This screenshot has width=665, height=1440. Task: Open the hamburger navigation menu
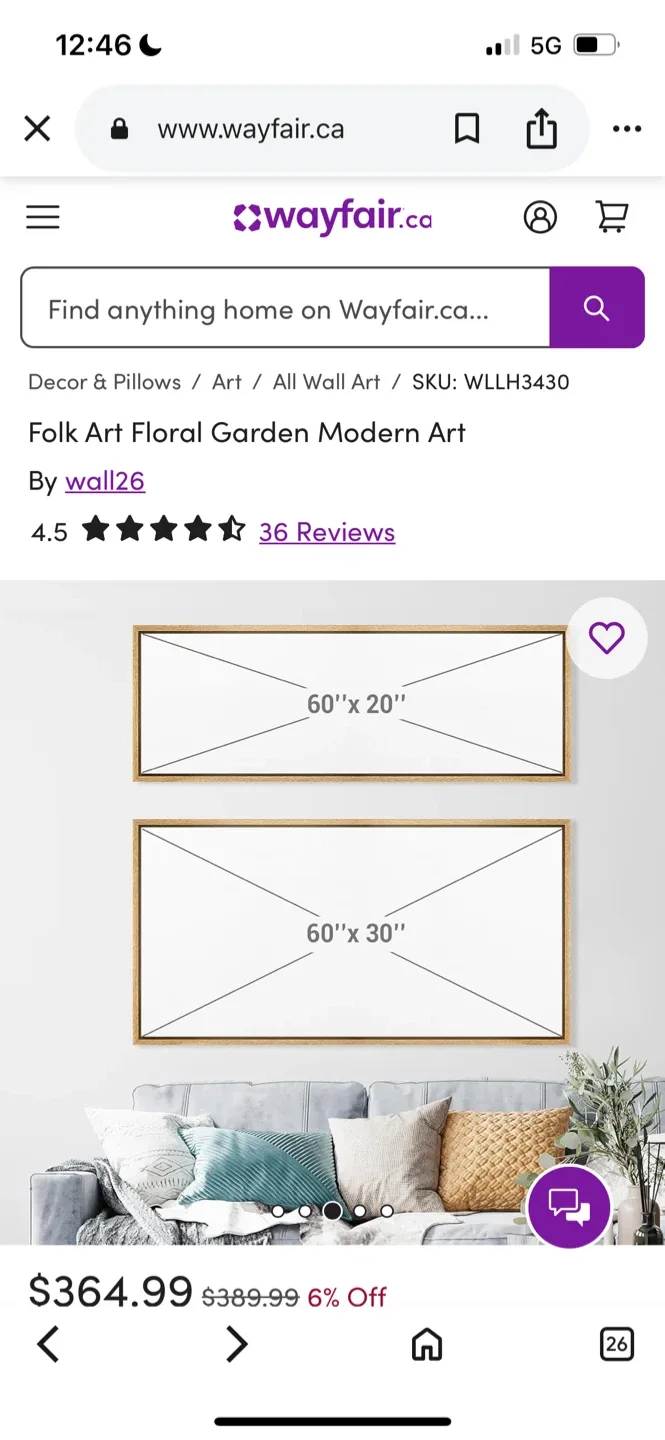[42, 217]
